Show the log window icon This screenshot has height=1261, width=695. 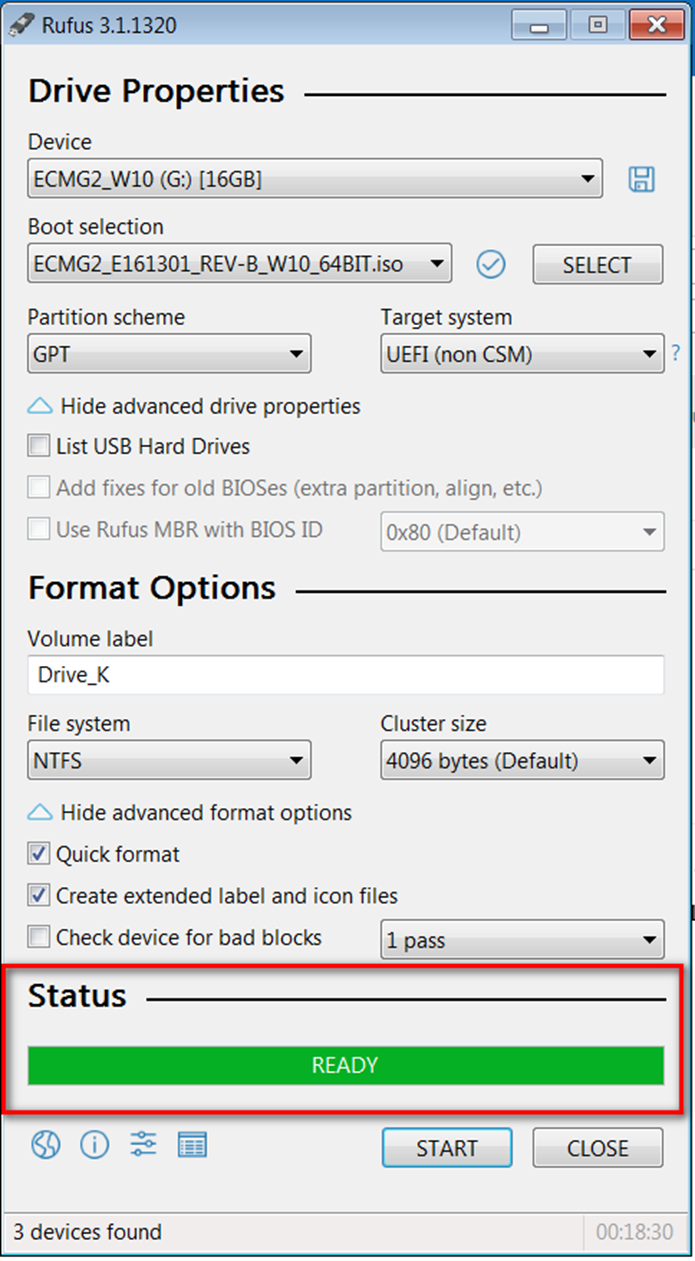click(192, 1145)
